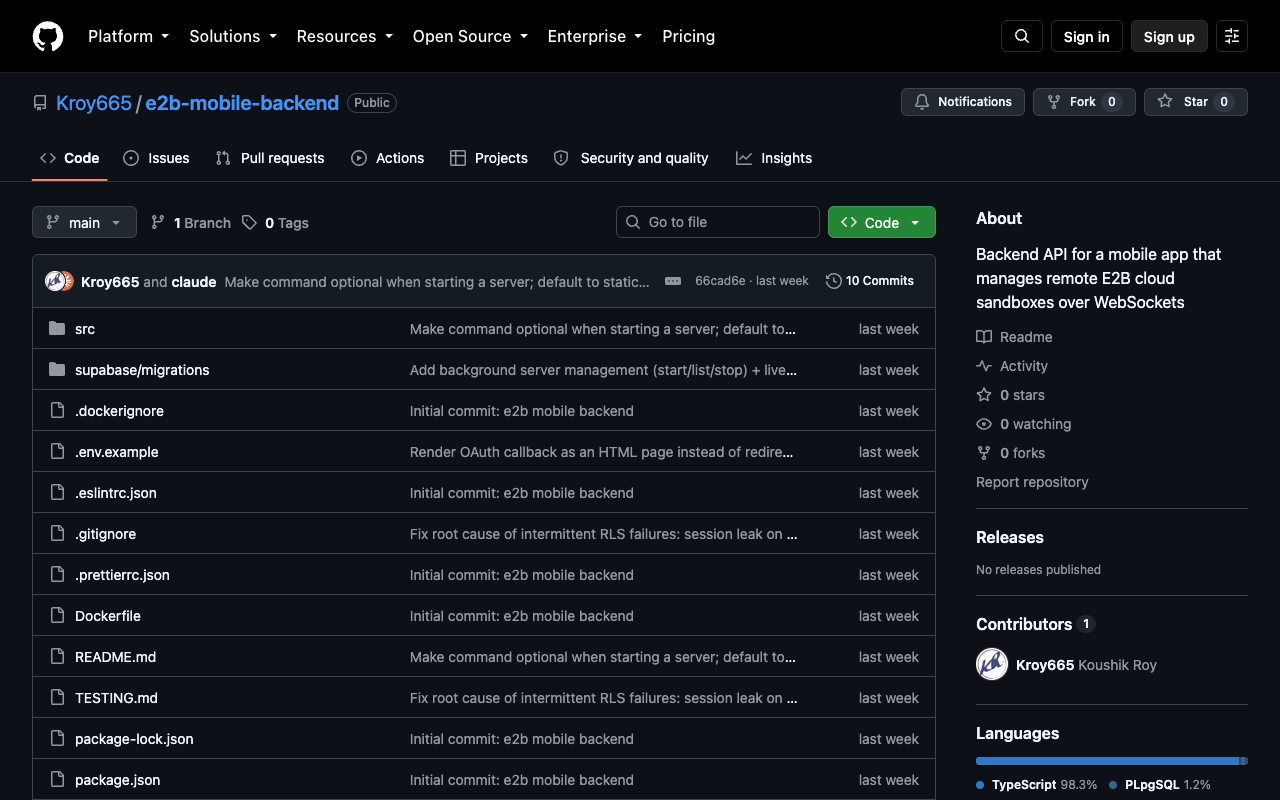Screen dimensions: 1280x800
Task: Open the Insights tab
Action: [774, 158]
